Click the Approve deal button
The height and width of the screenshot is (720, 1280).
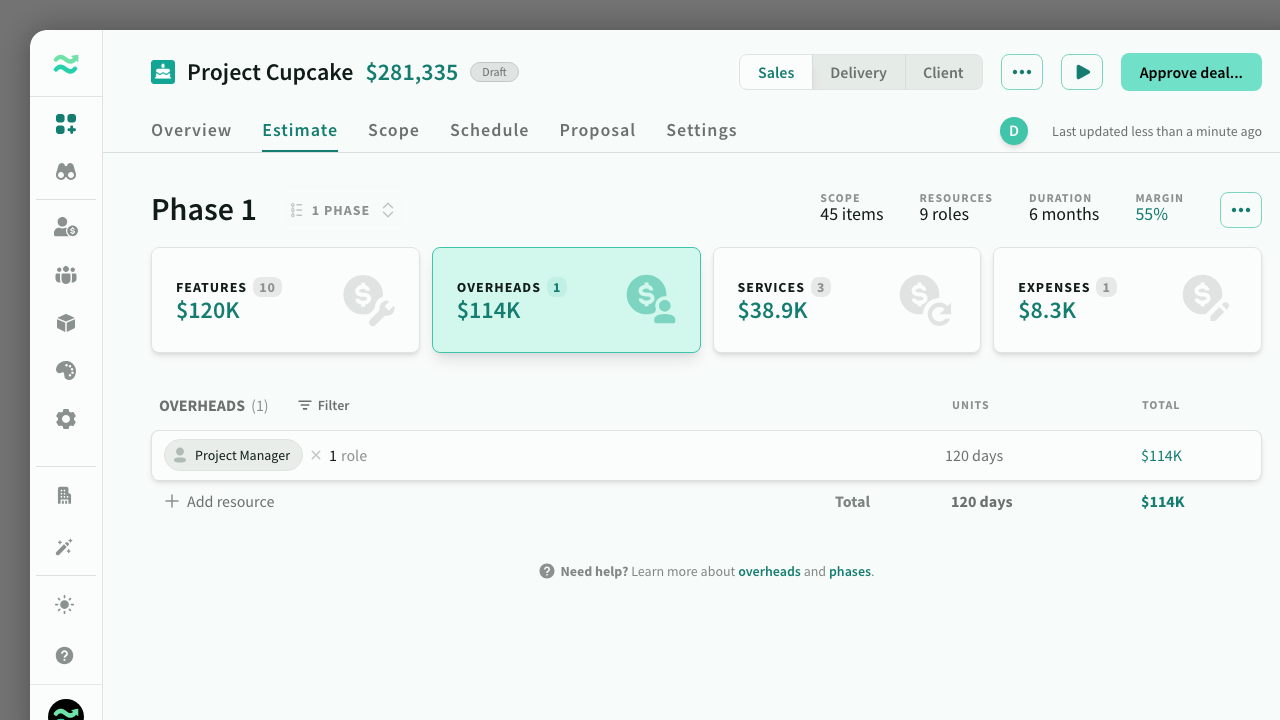pyautogui.click(x=1190, y=73)
